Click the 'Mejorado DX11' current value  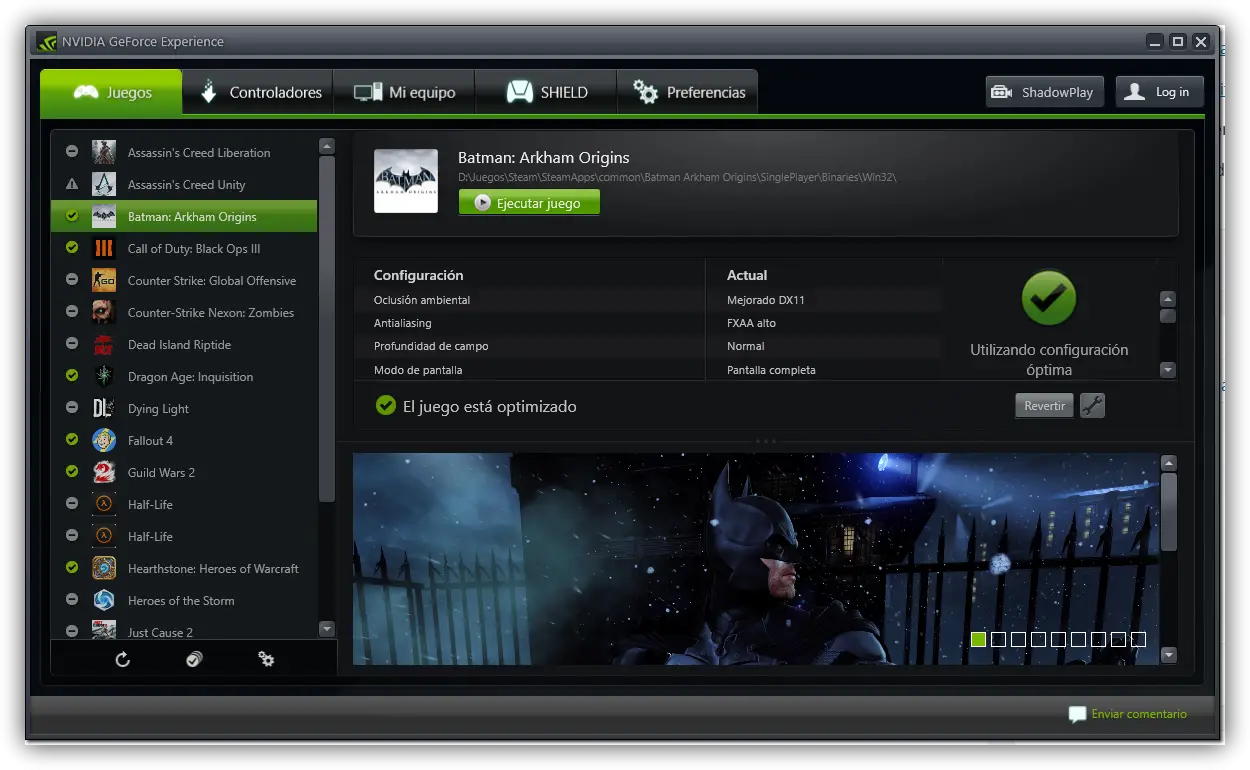[x=765, y=300]
